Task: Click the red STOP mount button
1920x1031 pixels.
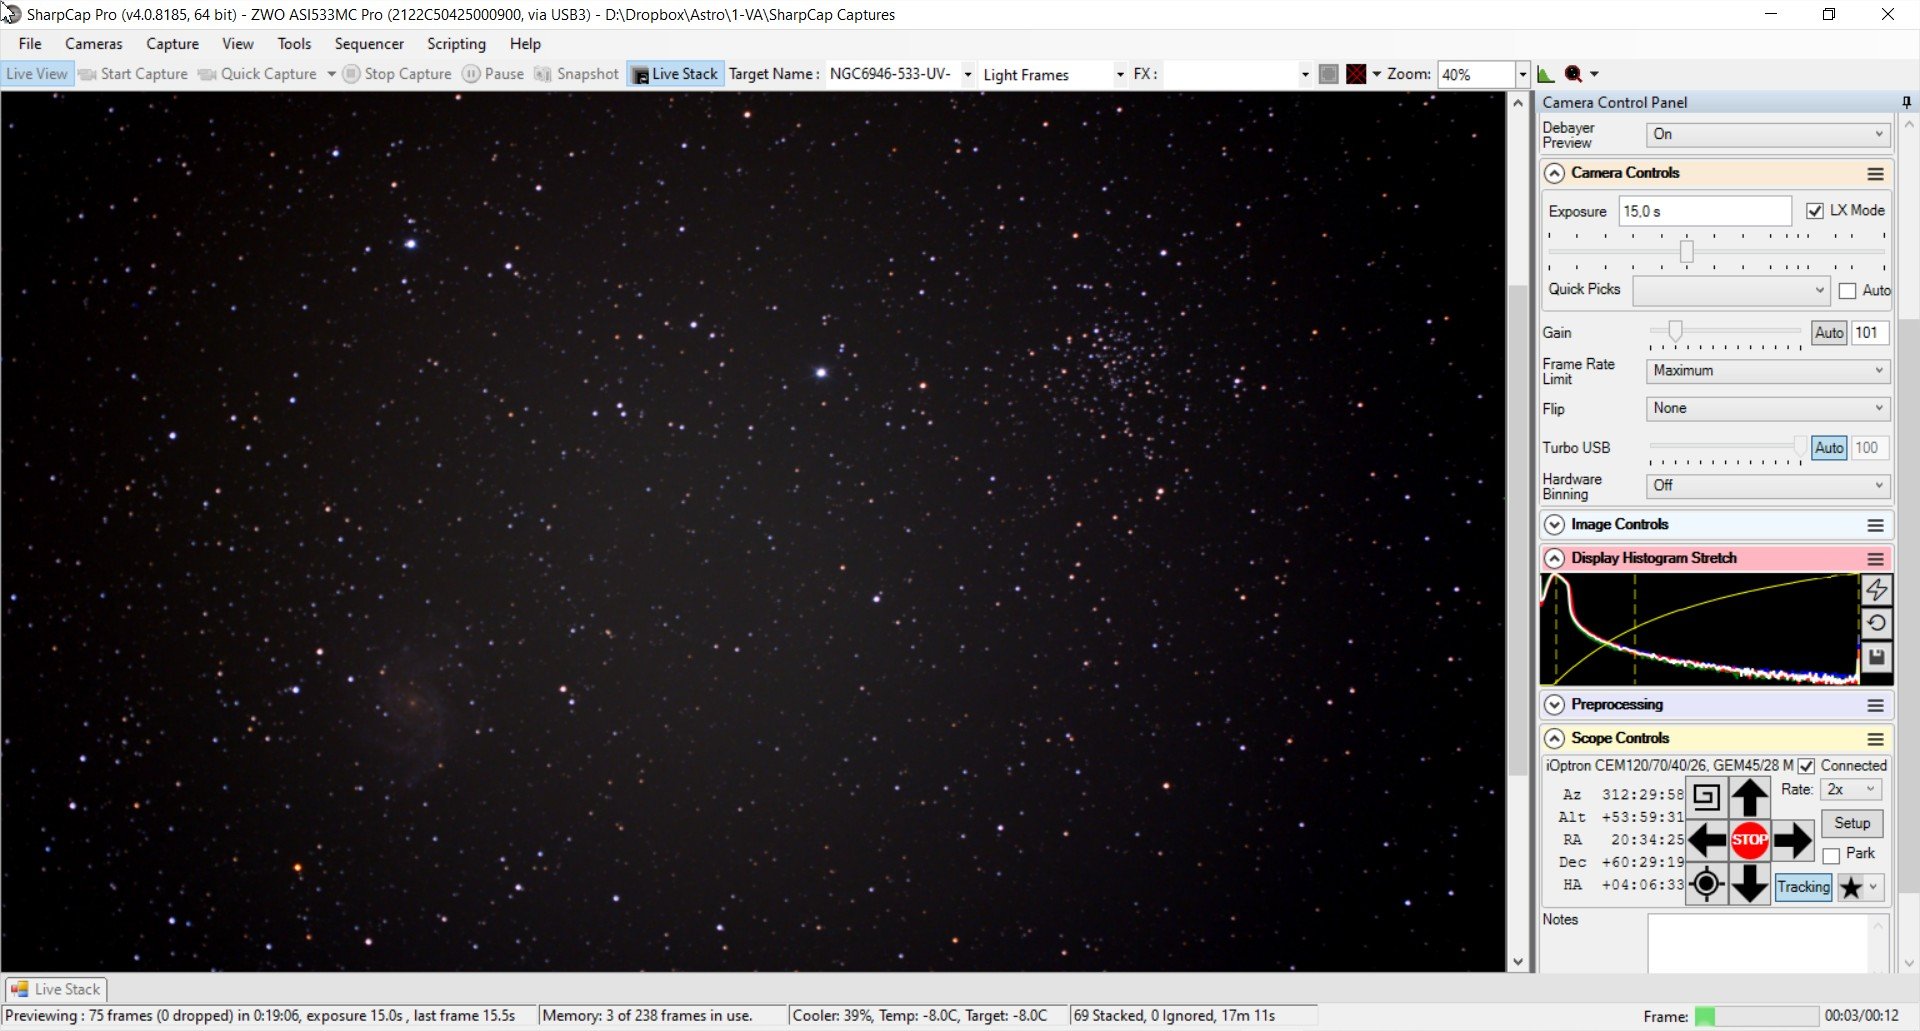Action: coord(1749,840)
